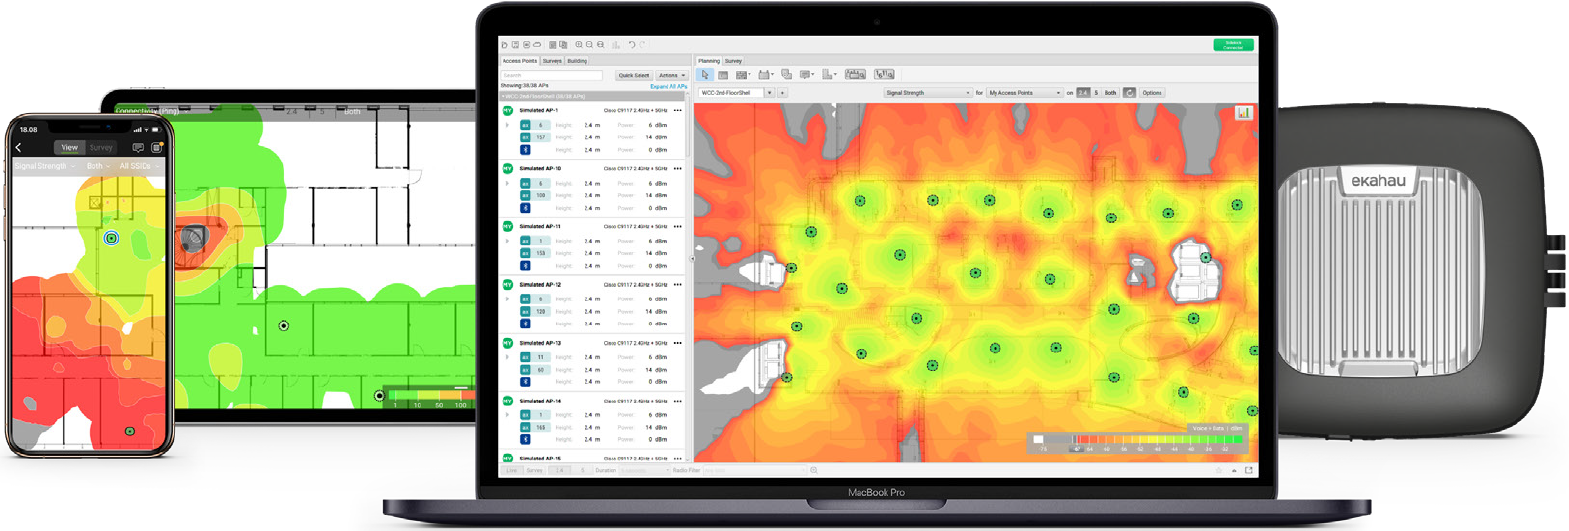This screenshot has height=531, width=1569.
Task: Click the channel planner 1-6-11 icon
Action: pyautogui.click(x=884, y=75)
